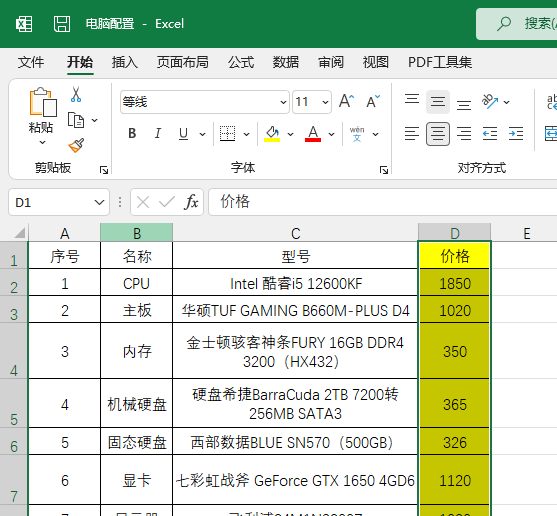The height and width of the screenshot is (516, 557).
Task: Click the search magnifier icon
Action: (x=504, y=24)
